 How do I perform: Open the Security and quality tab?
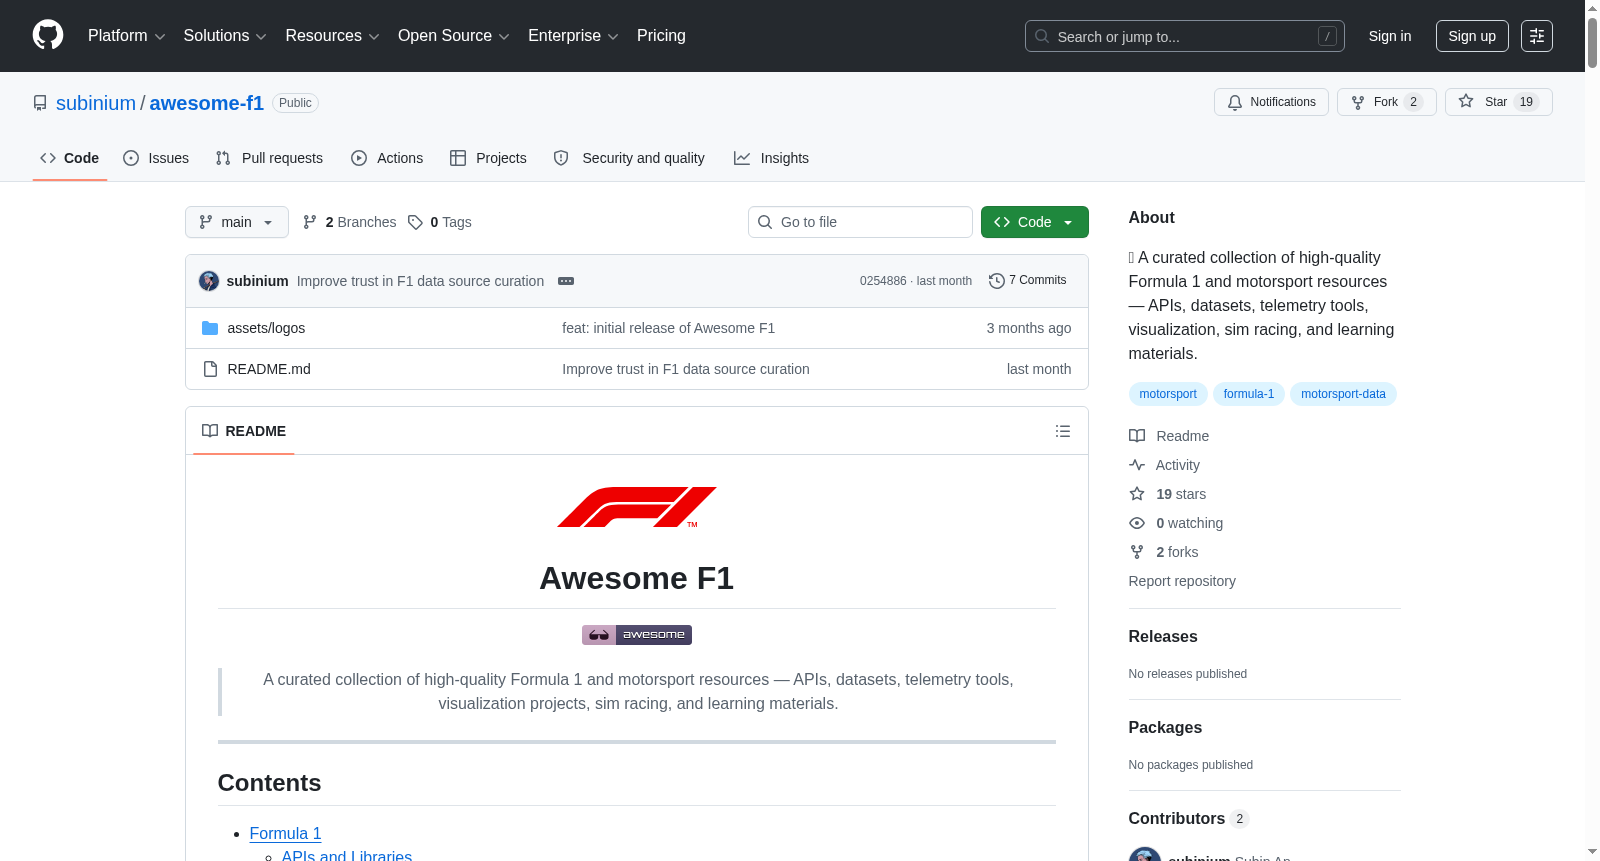click(629, 158)
